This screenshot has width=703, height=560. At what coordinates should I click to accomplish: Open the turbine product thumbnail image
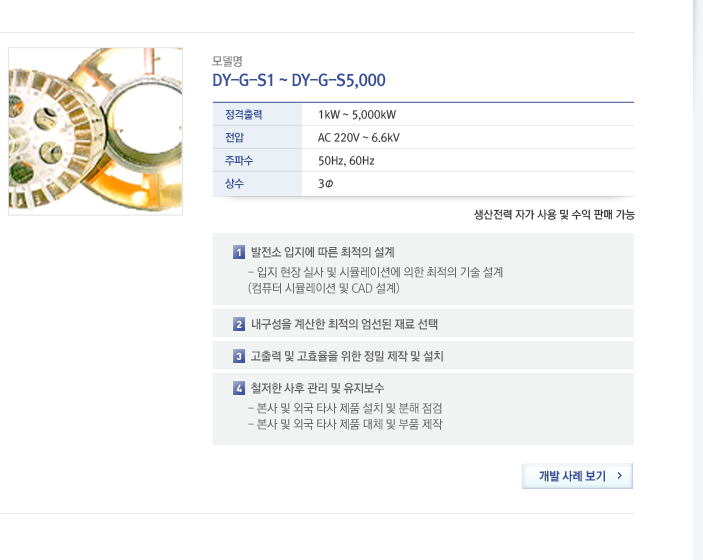click(x=95, y=131)
